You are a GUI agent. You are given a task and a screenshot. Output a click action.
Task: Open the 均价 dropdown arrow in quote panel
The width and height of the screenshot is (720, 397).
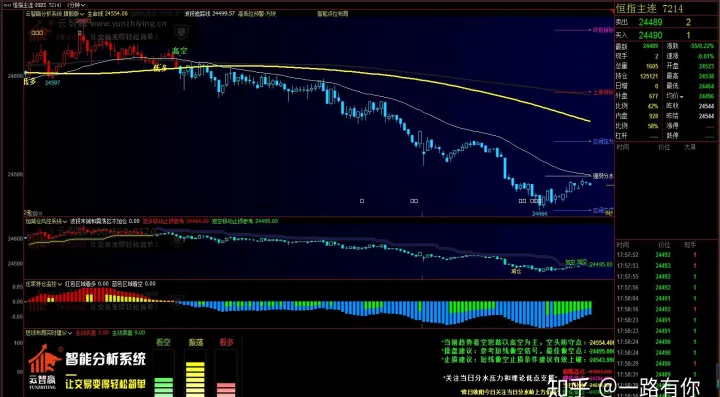click(682, 97)
